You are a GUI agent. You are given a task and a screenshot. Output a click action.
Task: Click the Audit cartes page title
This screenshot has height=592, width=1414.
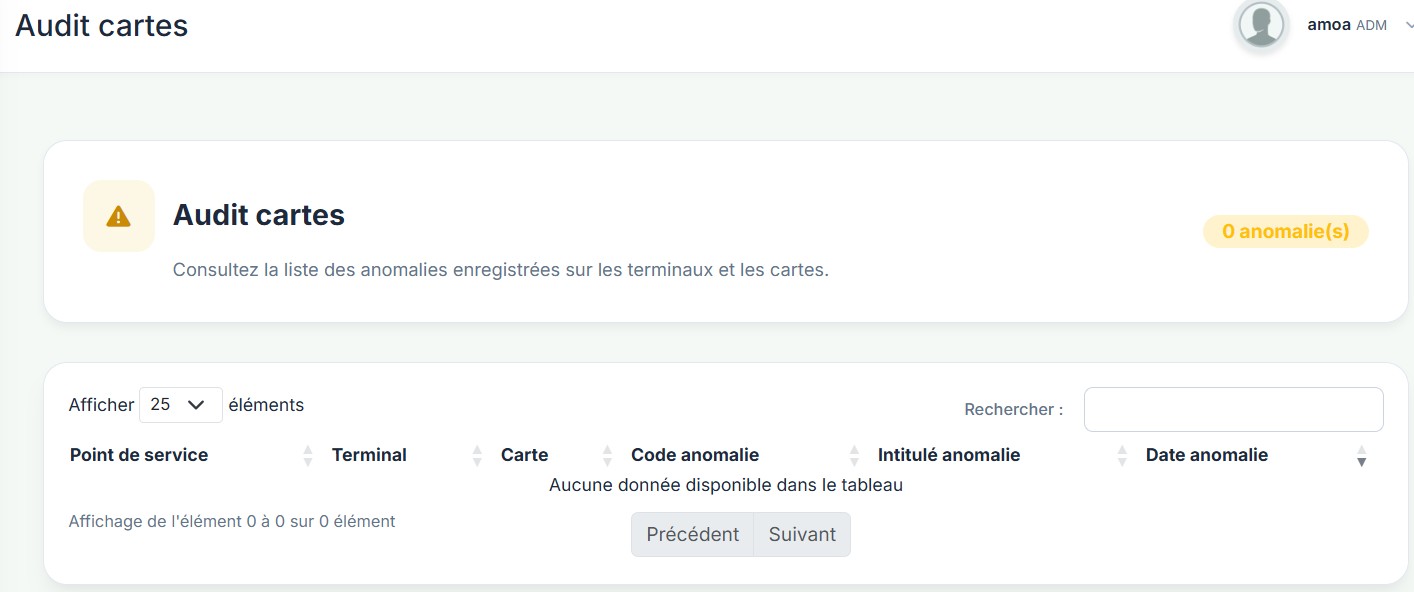[x=101, y=25]
